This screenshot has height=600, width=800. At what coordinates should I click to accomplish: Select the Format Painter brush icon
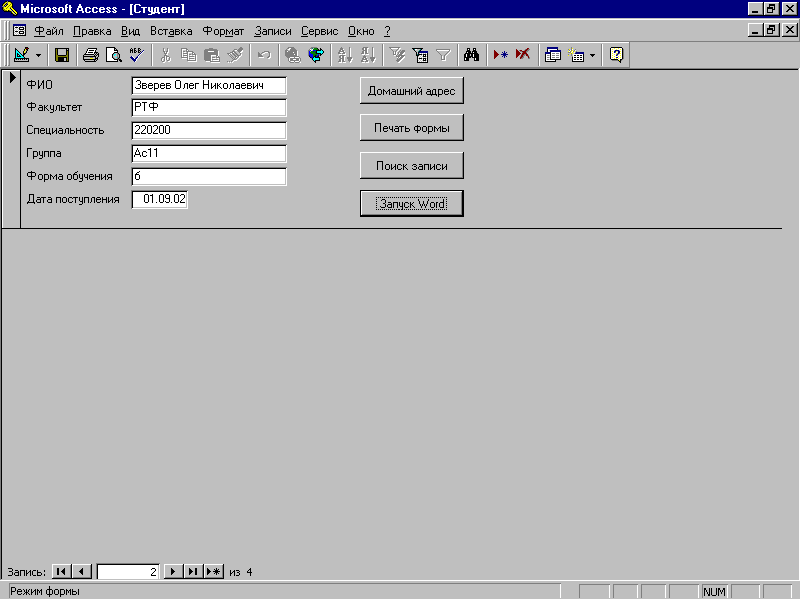point(235,55)
